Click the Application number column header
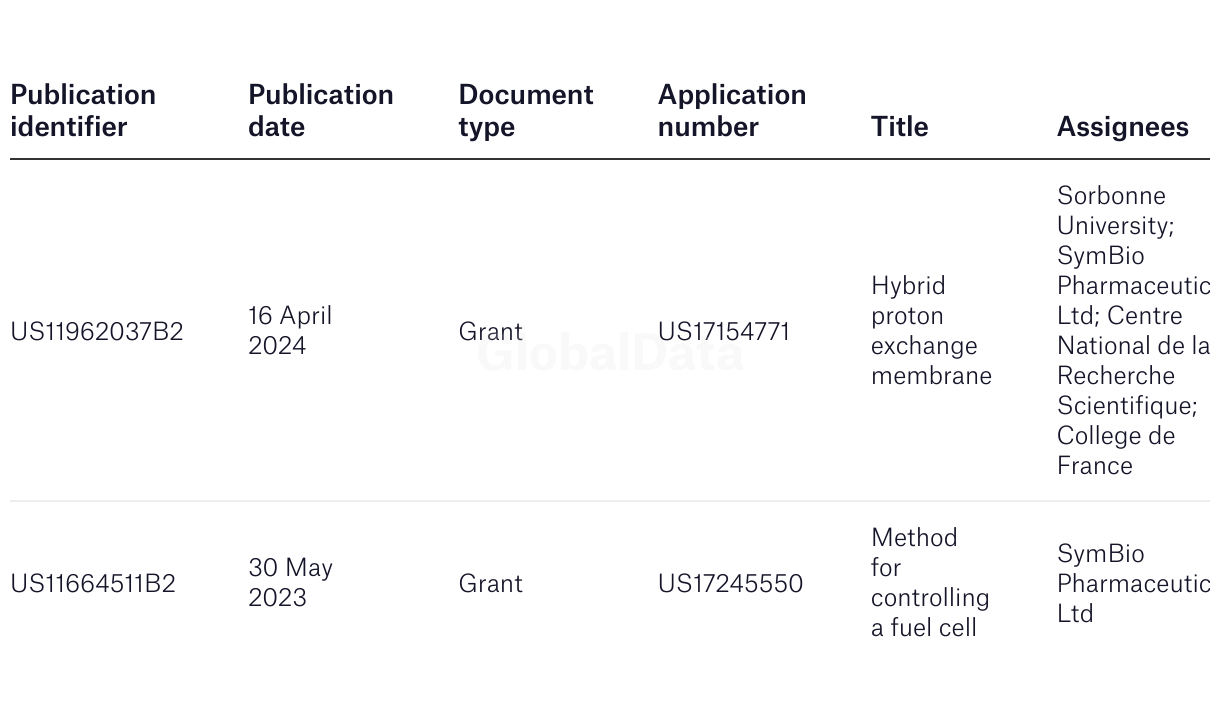The image size is (1220, 704). (732, 110)
